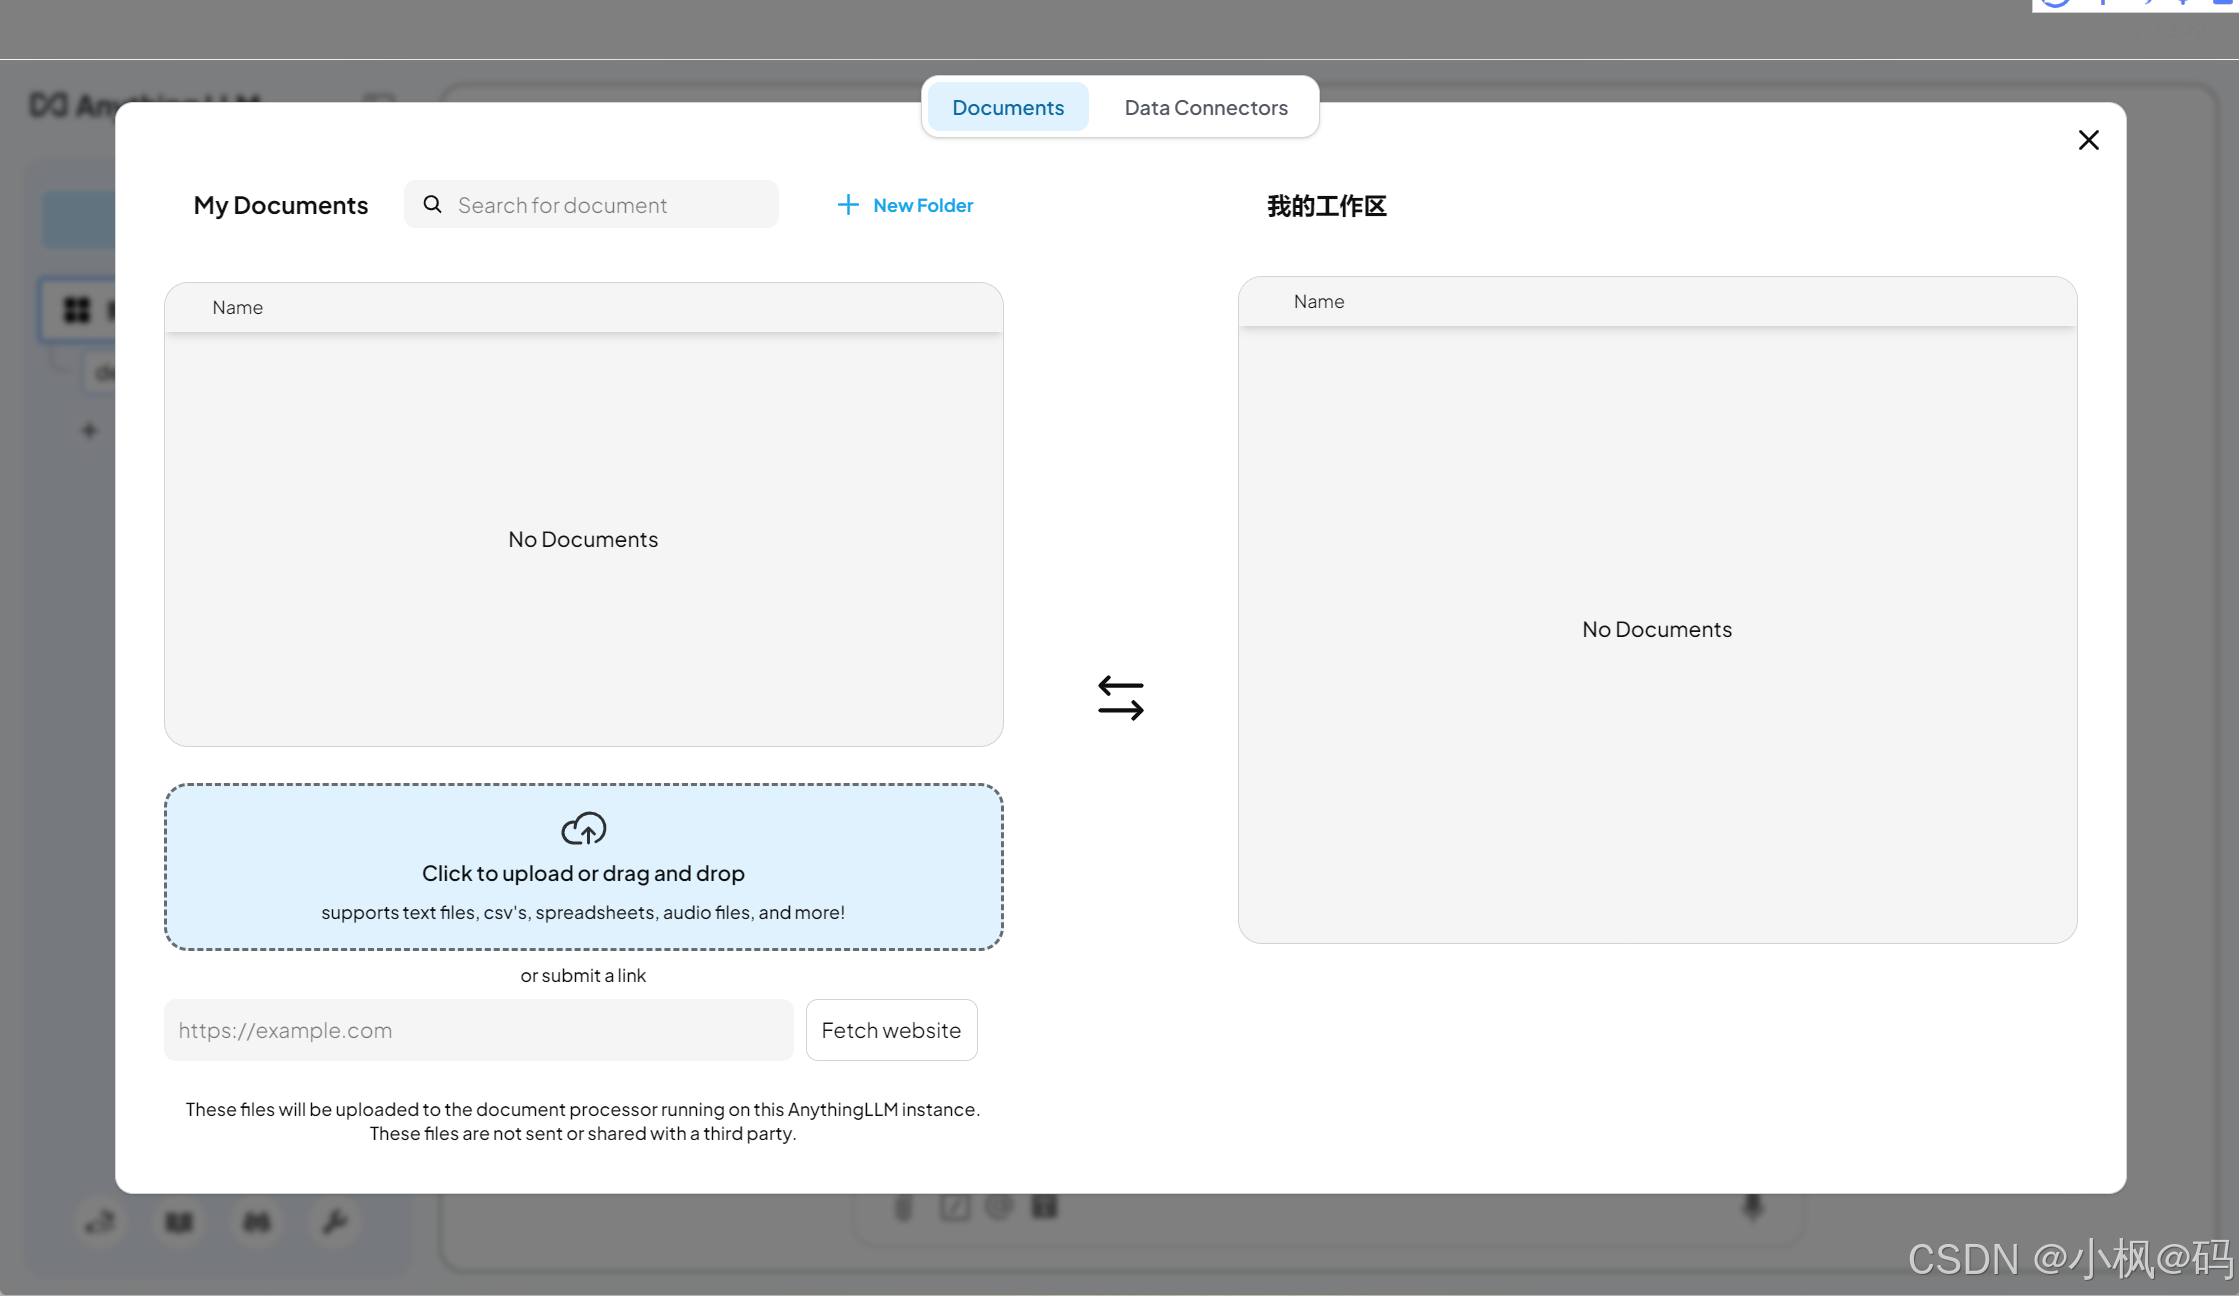This screenshot has height=1296, width=2239.
Task: Click the cloud upload icon
Action: coord(583,828)
